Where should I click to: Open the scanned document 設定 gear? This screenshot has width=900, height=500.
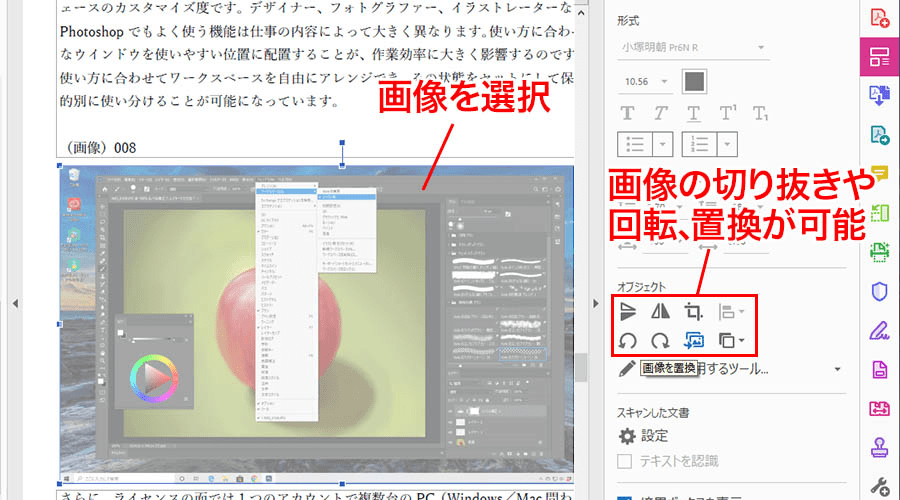click(627, 436)
